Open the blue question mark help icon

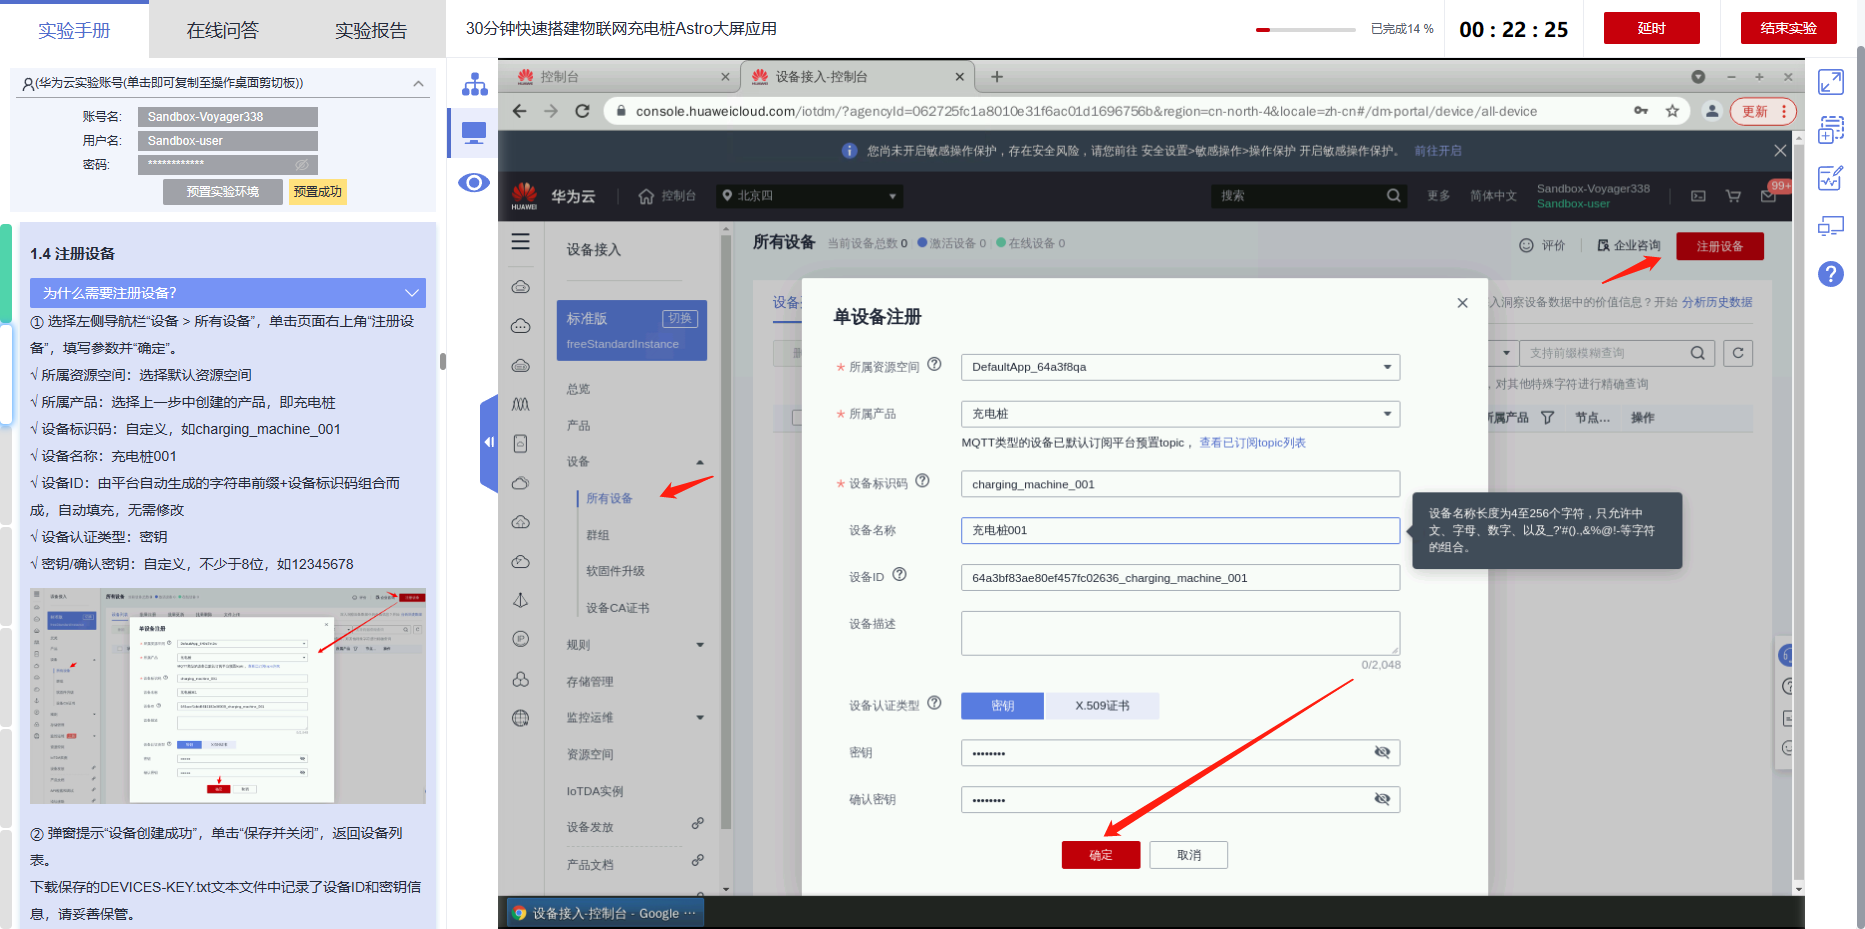pos(1831,274)
